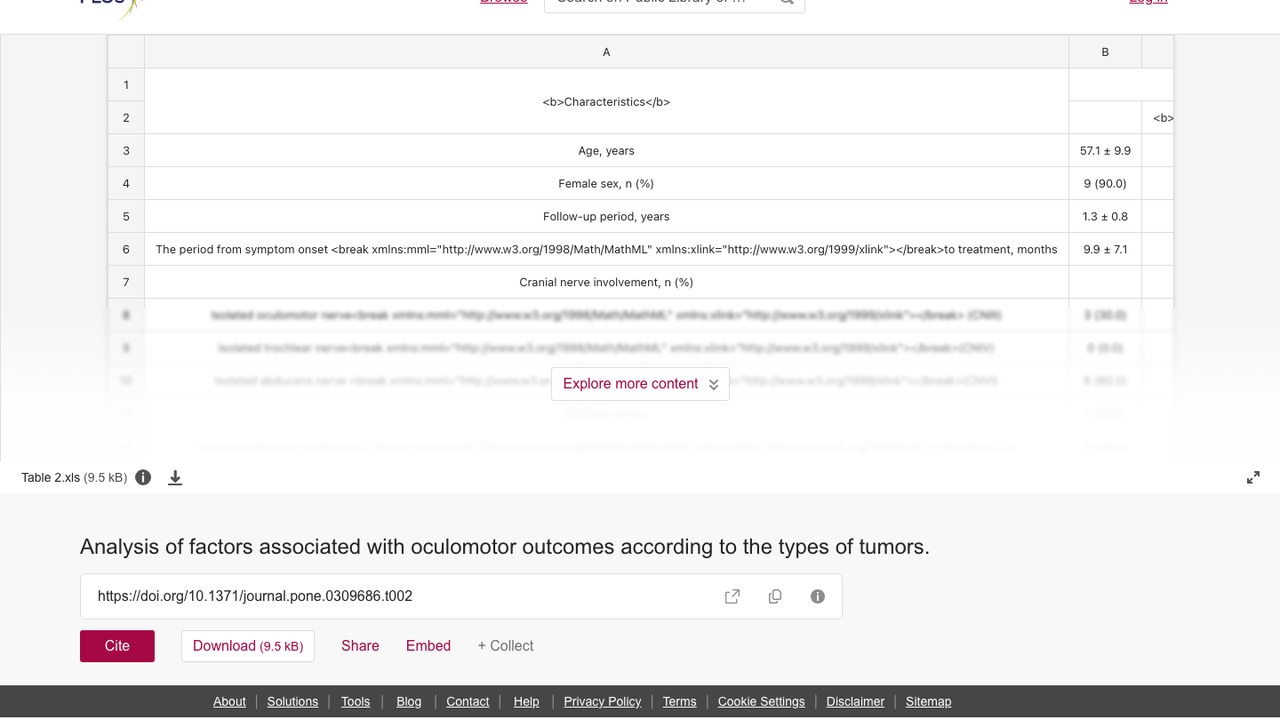The width and height of the screenshot is (1280, 720).
Task: Open the Terms footer link
Action: pos(679,702)
